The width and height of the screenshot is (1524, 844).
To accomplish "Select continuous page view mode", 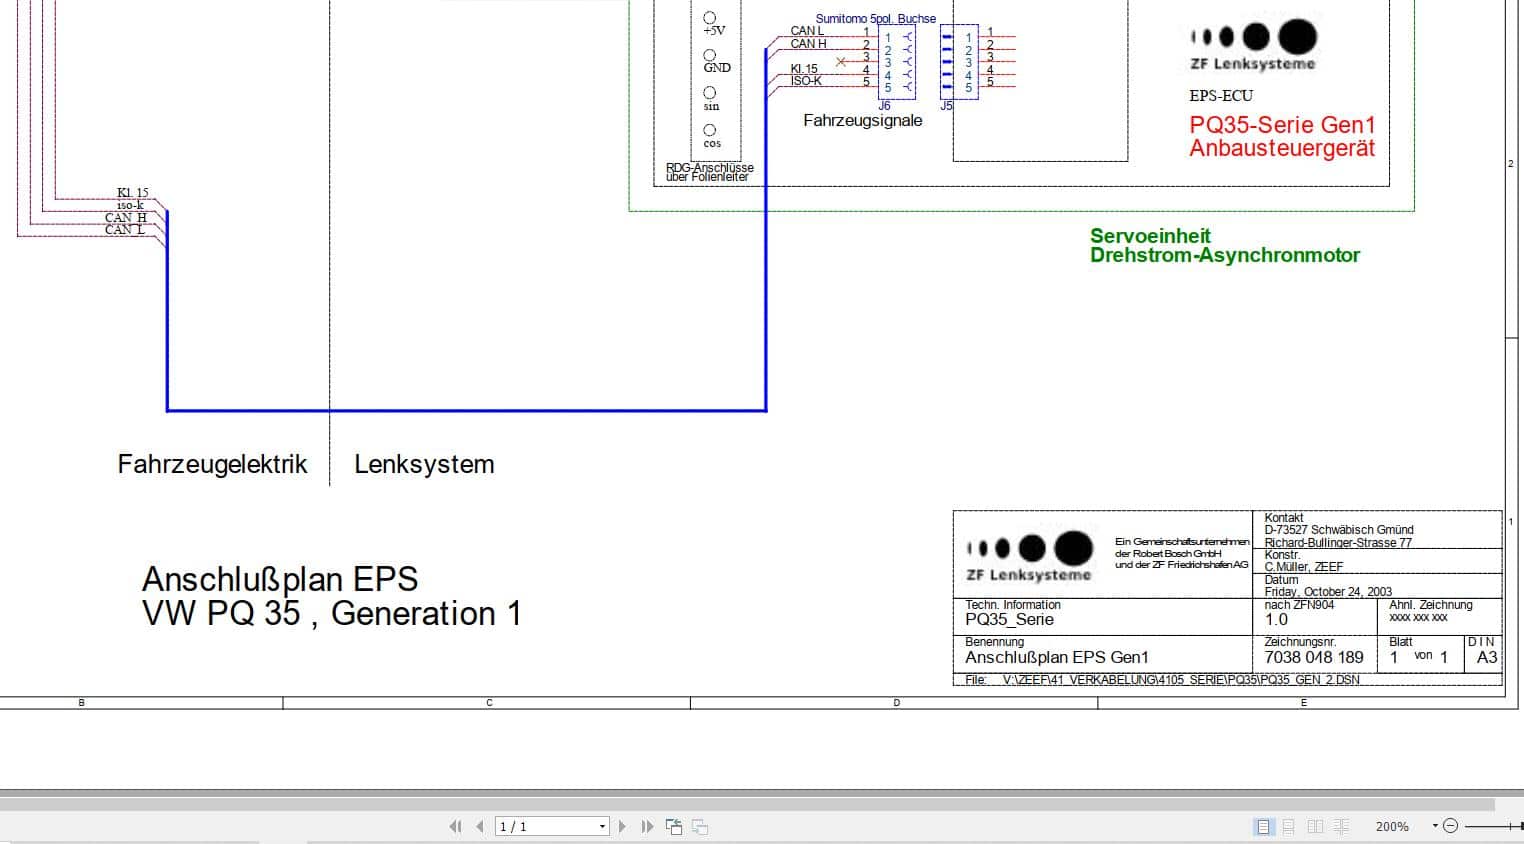I will tap(1289, 826).
